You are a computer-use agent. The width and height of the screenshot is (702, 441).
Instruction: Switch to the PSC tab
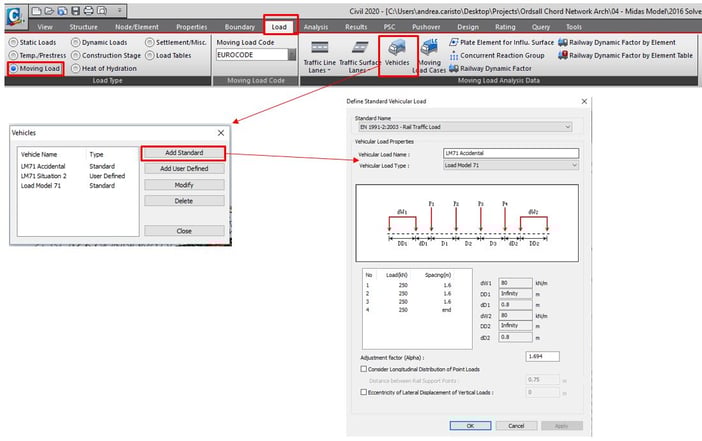coord(390,27)
